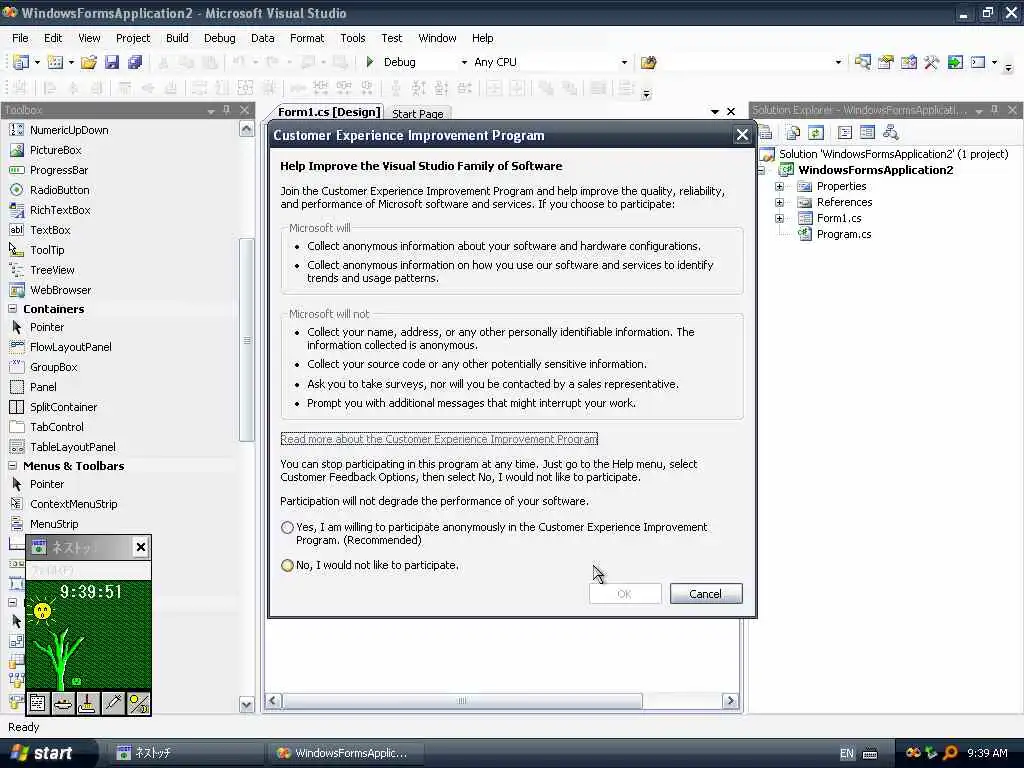
Task: Click WindowsFormsApplic... taskbar button
Action: (x=346, y=753)
